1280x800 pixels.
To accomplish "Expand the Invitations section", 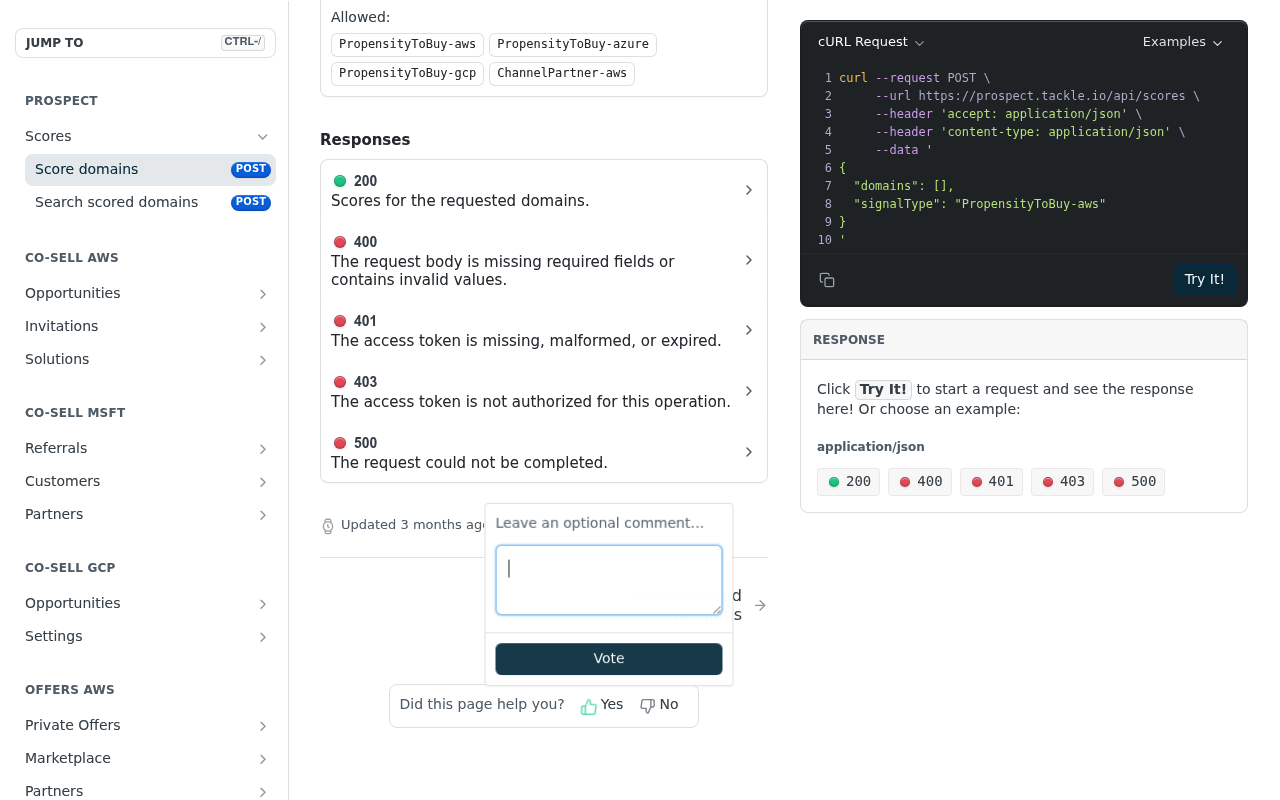I will point(263,327).
